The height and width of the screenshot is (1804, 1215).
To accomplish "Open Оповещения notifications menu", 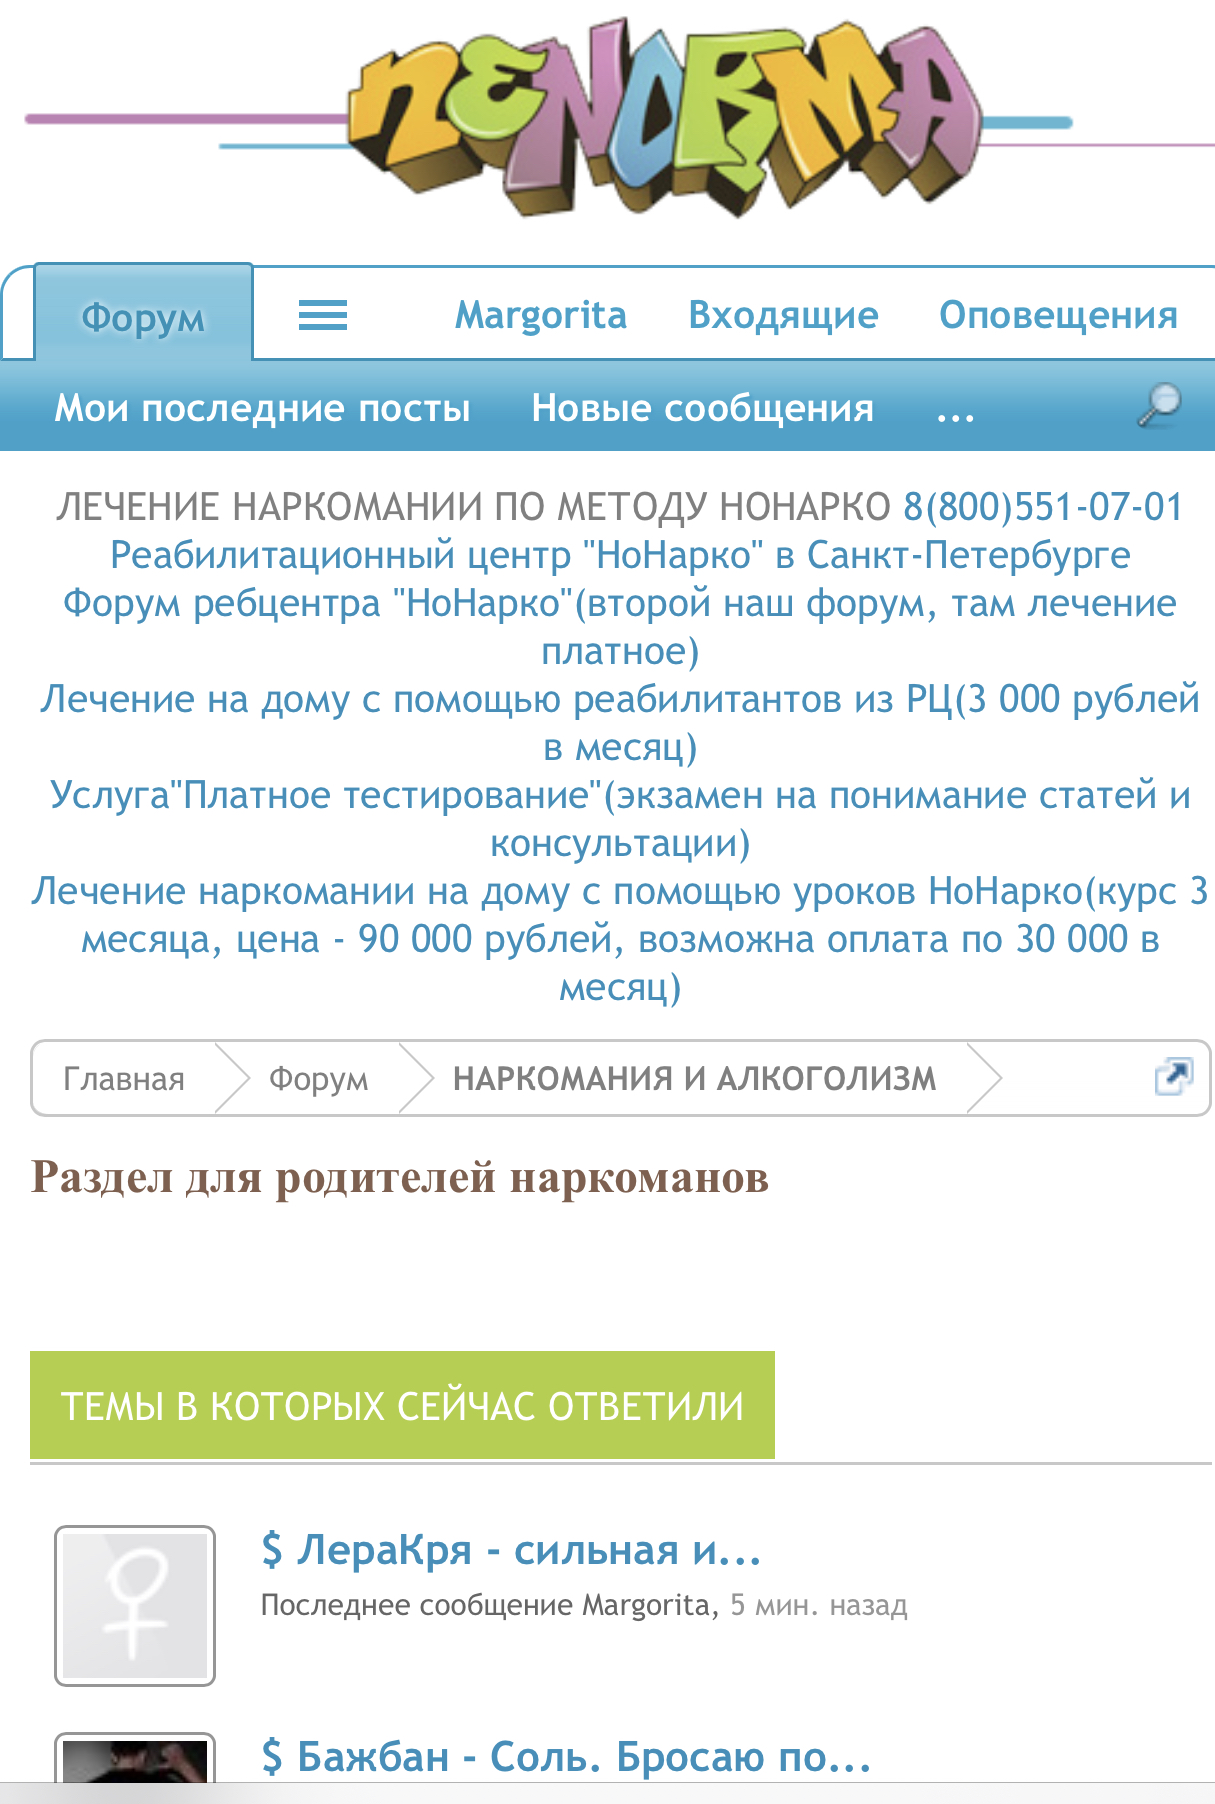I will tap(1058, 316).
